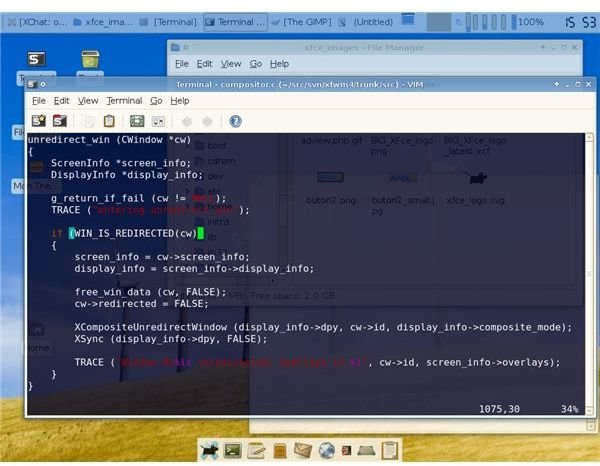Click the 34% indicator in Vim status
The image size is (600, 466).
[x=569, y=409]
